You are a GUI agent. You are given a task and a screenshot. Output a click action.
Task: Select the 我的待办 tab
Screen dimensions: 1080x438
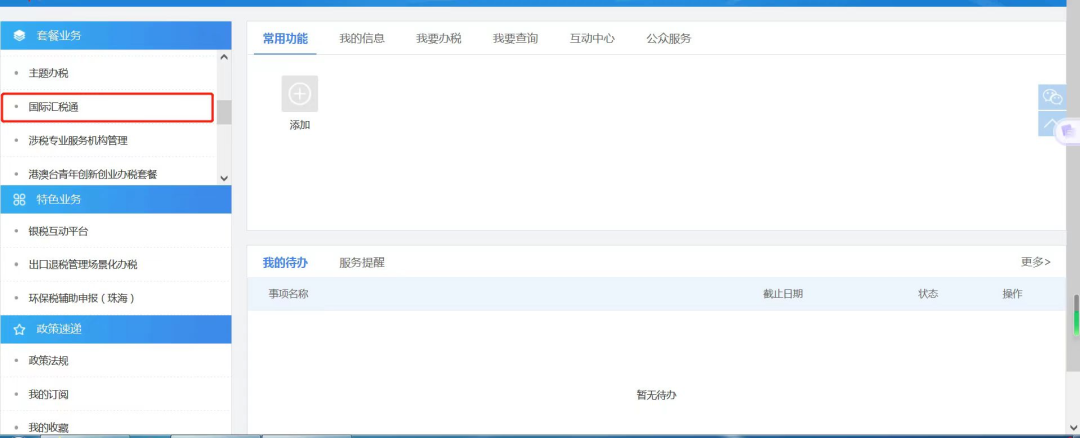pyautogui.click(x=285, y=262)
